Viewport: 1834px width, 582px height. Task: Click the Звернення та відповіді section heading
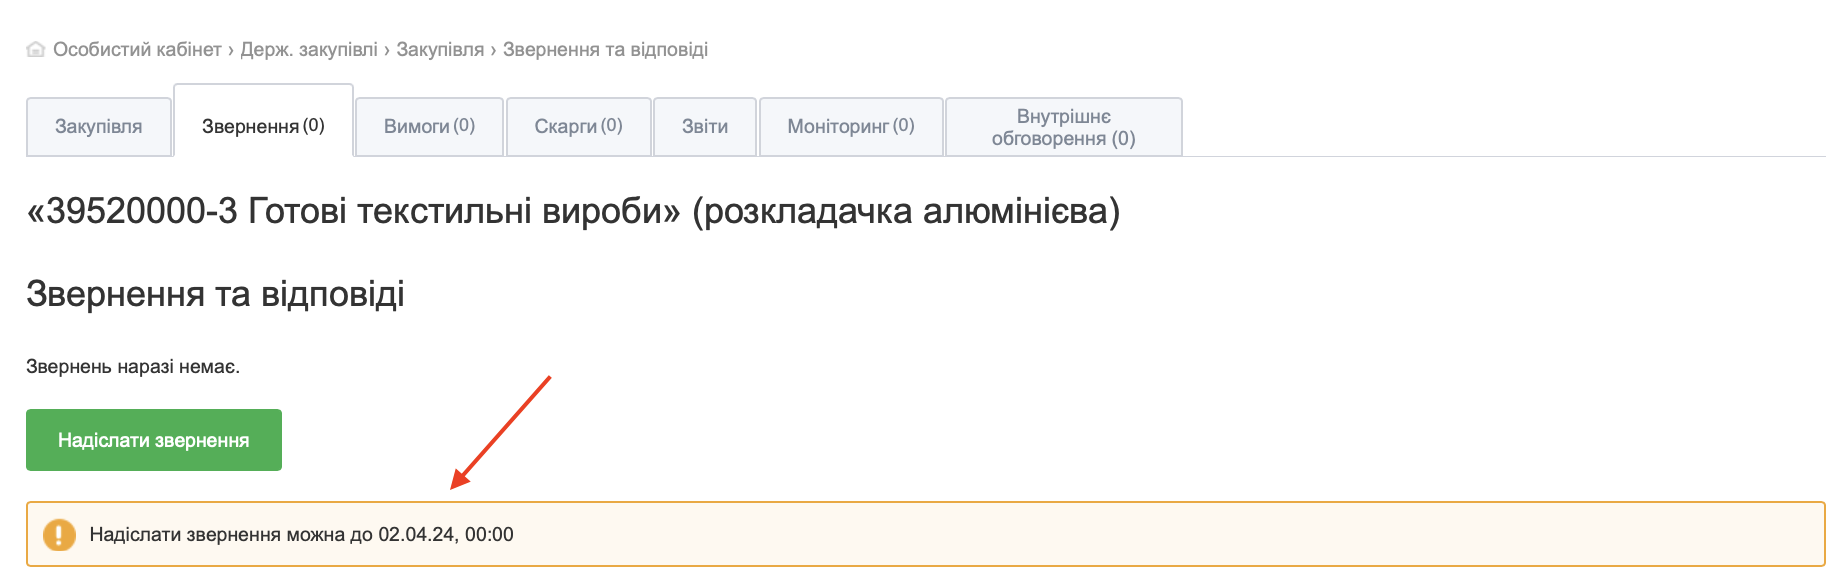tap(215, 294)
